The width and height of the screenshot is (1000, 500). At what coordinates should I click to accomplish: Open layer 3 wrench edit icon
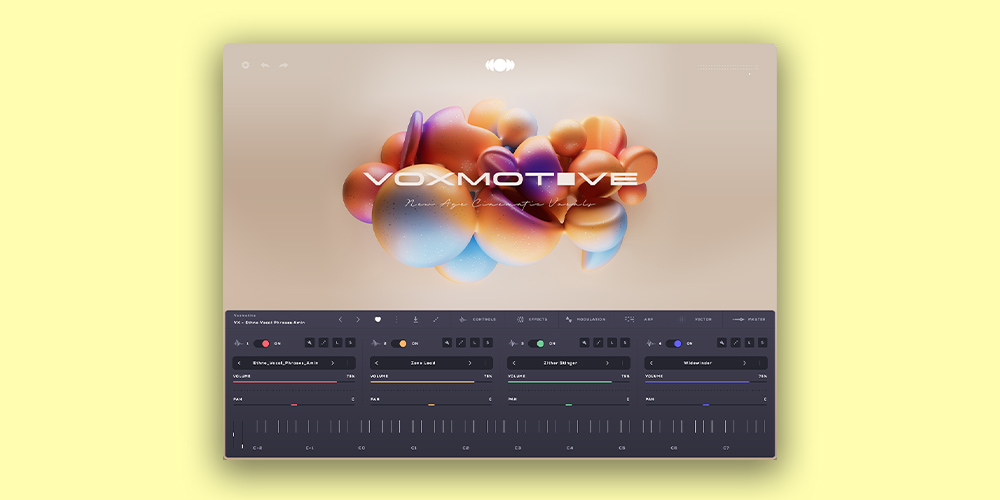584,342
